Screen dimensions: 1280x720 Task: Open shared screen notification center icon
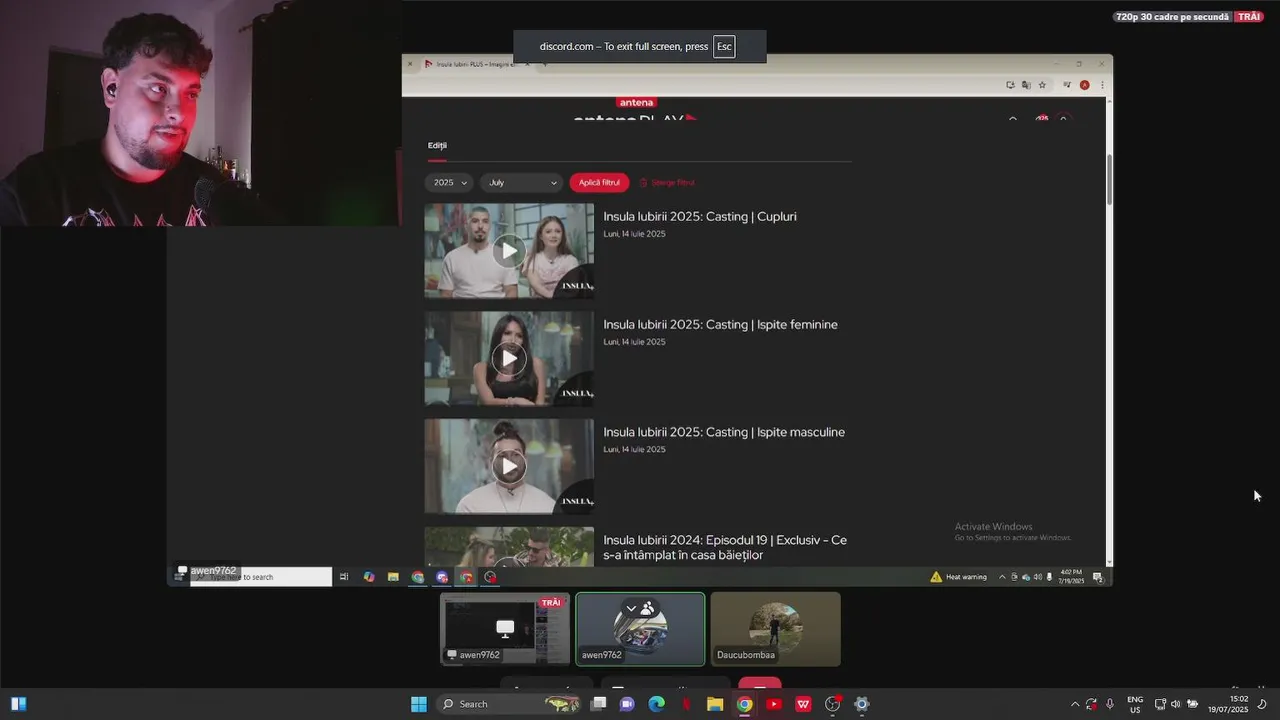[x=1098, y=577]
